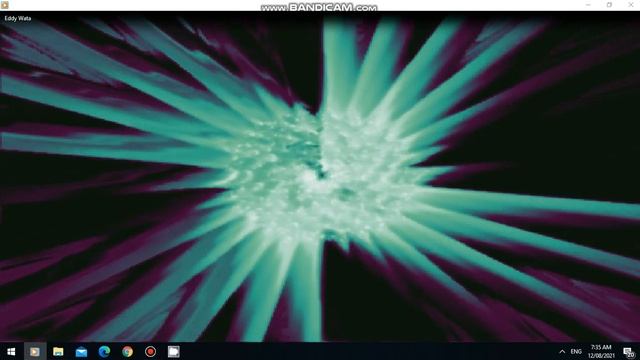The image size is (640, 360).
Task: Open the Windows Start menu
Action: coord(11,351)
